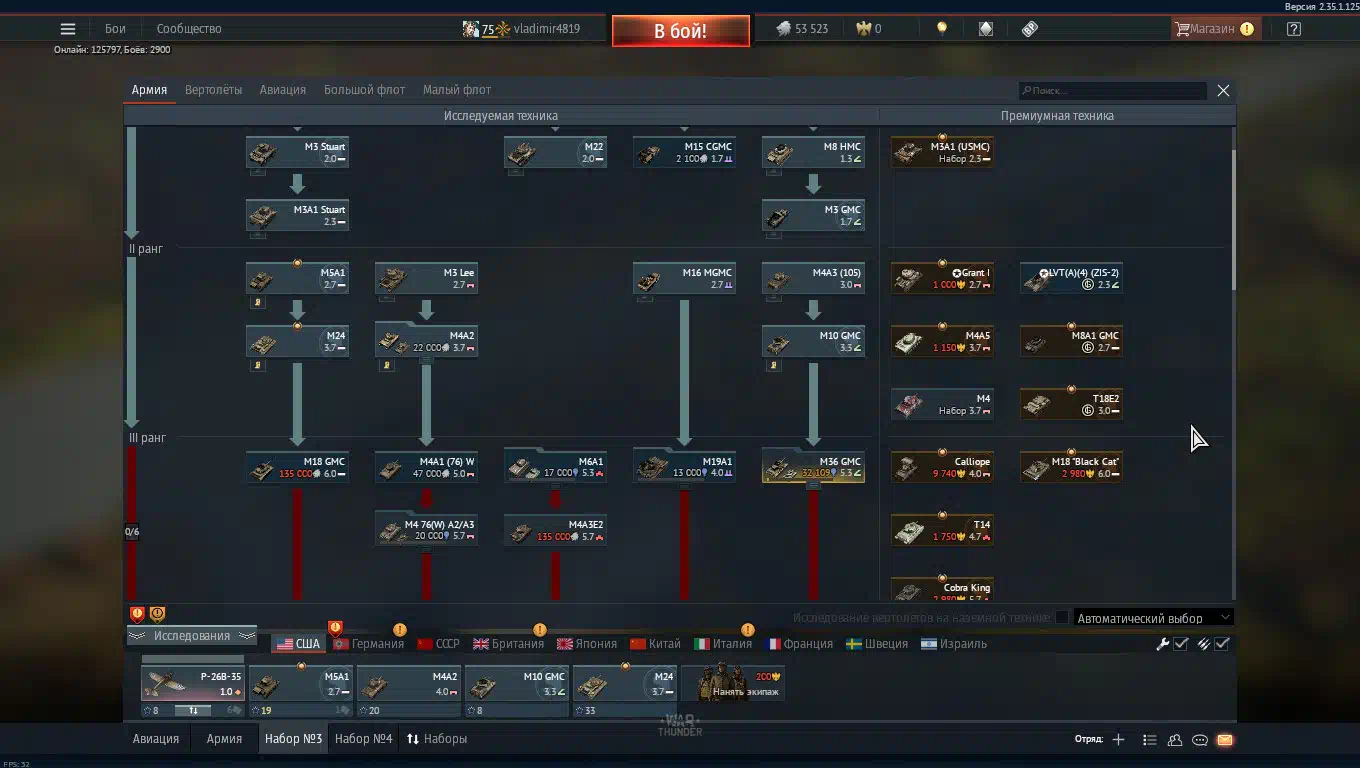1360x768 pixels.
Task: Click the red 'В бой!' button
Action: point(681,31)
